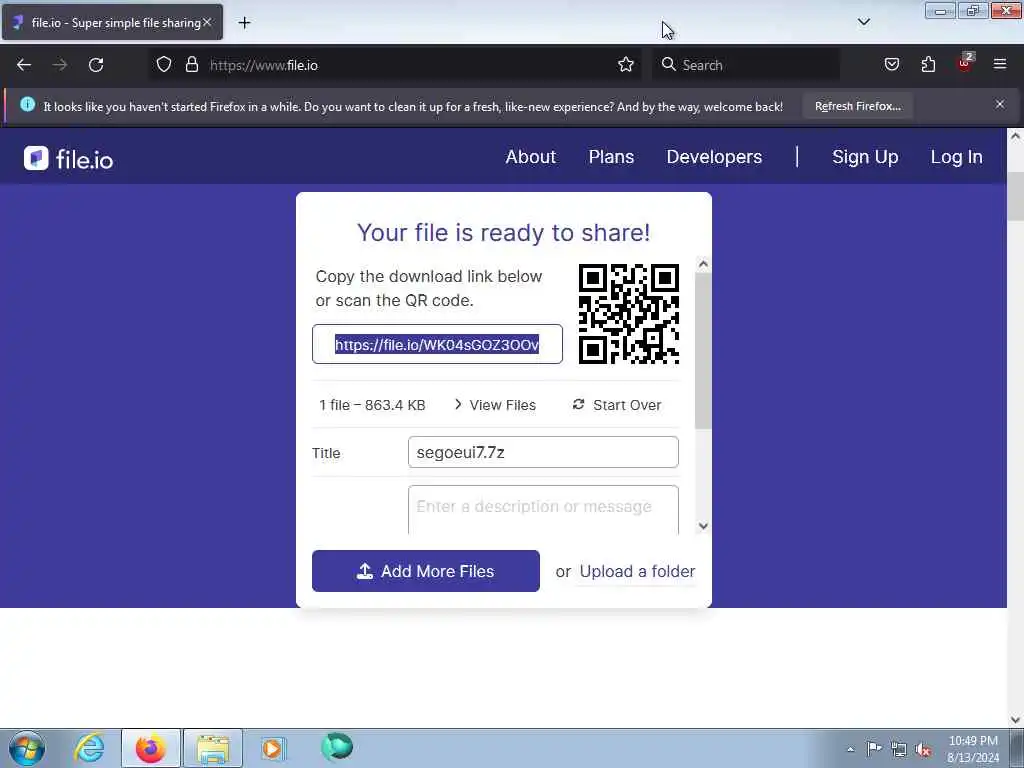Dismiss the Firefox refresh notification bar
Viewport: 1024px width, 768px height.
[x=1000, y=104]
